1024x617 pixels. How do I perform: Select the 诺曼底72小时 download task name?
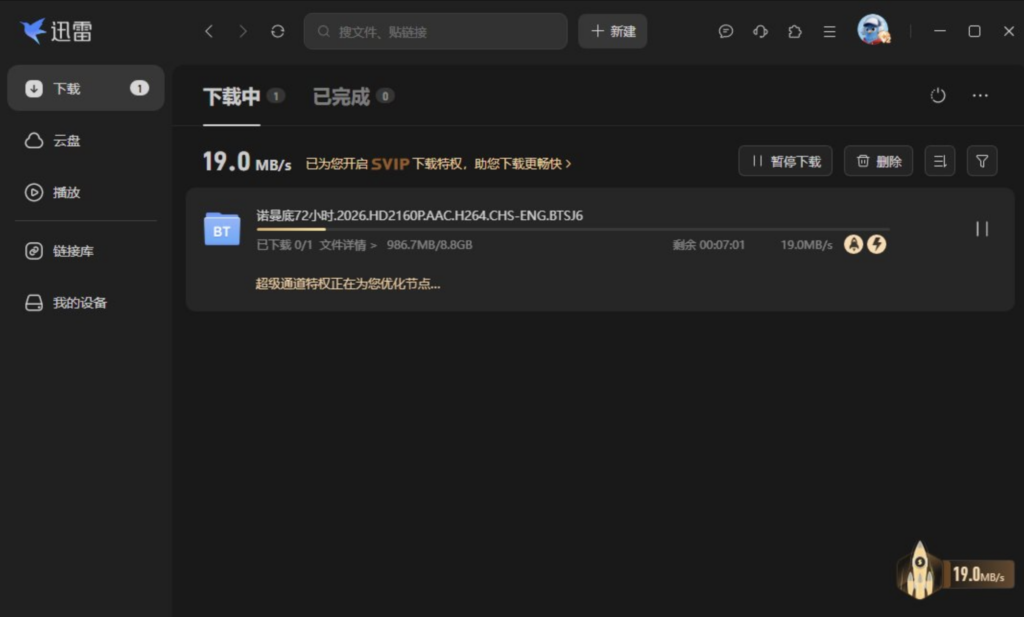pos(419,215)
